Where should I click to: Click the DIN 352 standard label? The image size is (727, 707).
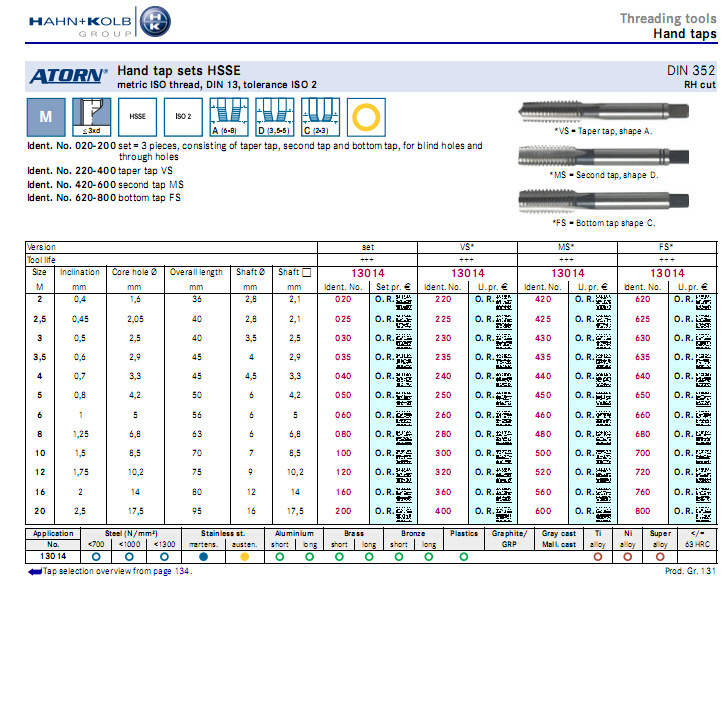[691, 70]
